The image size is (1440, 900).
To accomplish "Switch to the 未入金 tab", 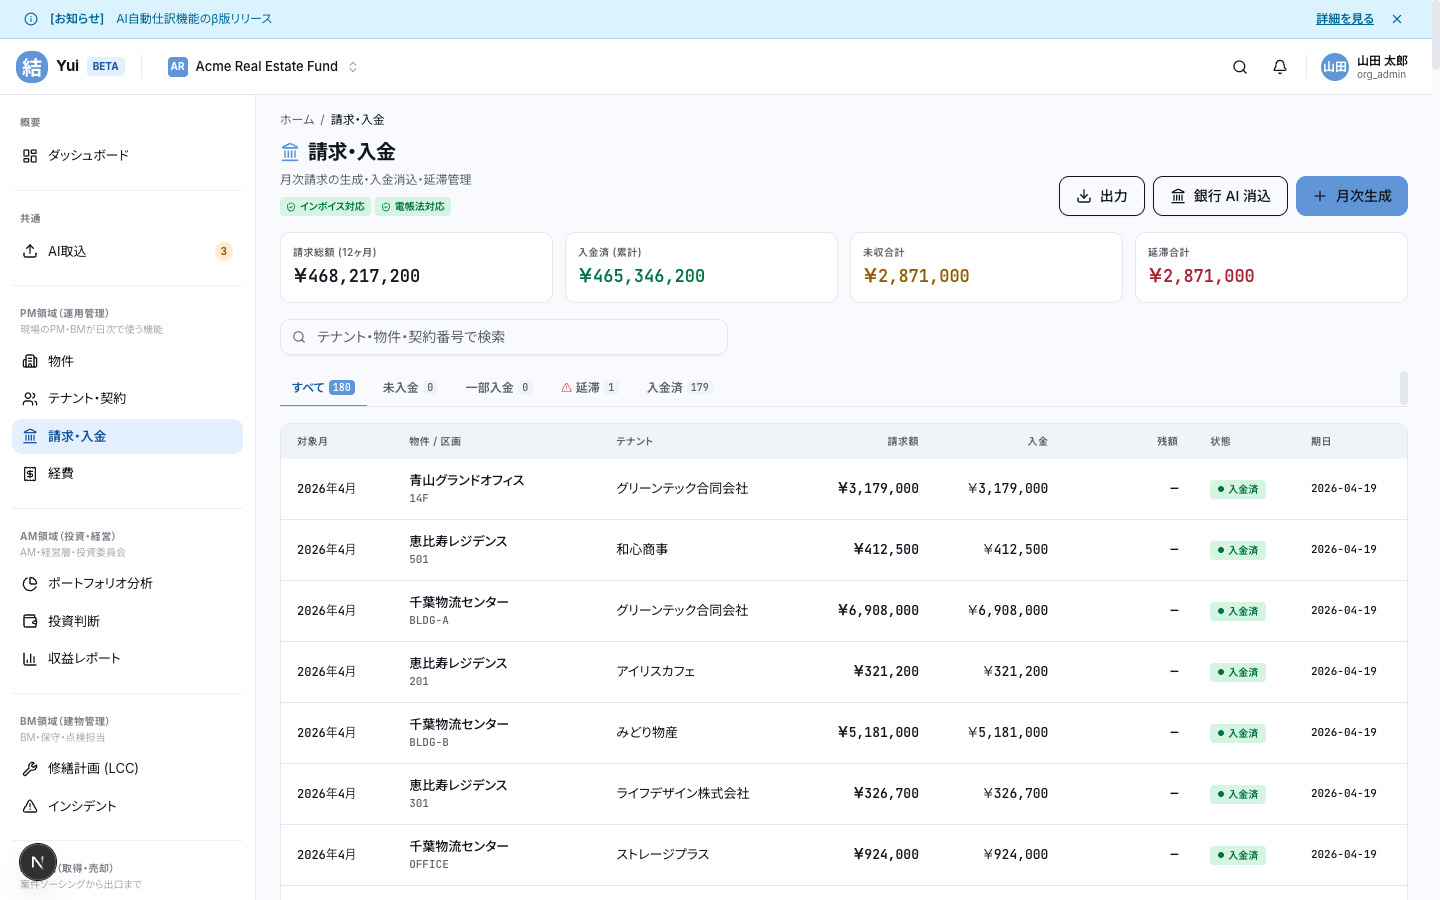I will (410, 388).
